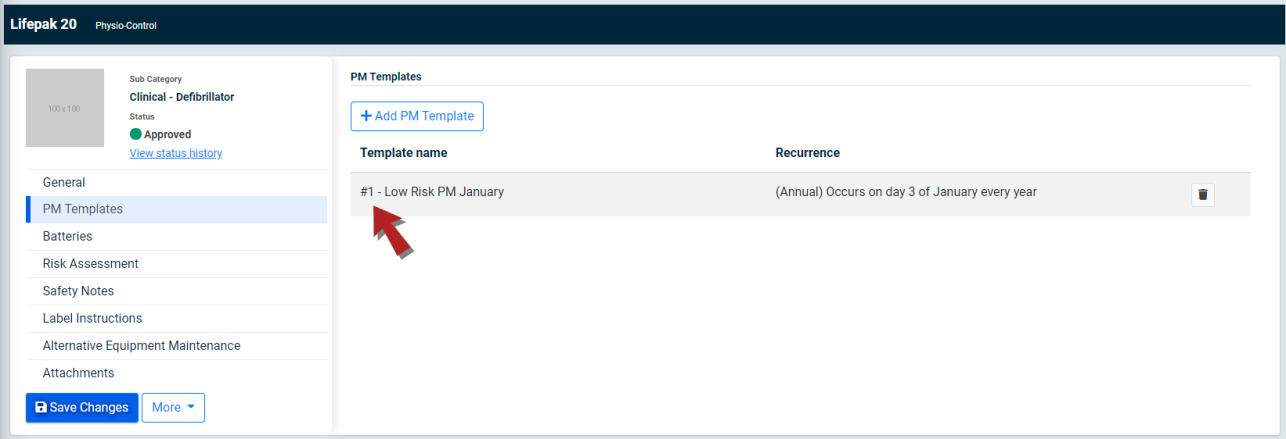Click the 100x100 placeholder equipment image
This screenshot has height=439, width=1286.
coord(65,108)
